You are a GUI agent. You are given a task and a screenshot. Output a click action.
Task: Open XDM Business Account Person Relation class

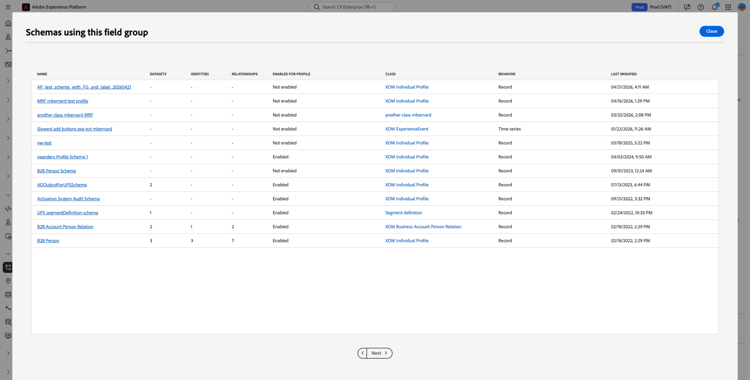(x=423, y=226)
